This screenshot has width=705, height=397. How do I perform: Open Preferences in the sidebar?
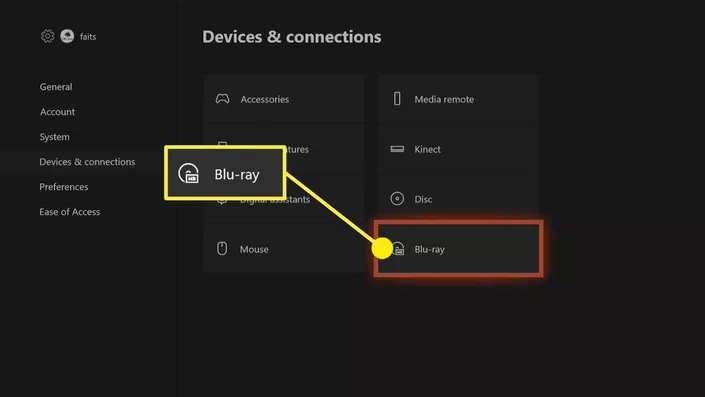pyautogui.click(x=64, y=187)
